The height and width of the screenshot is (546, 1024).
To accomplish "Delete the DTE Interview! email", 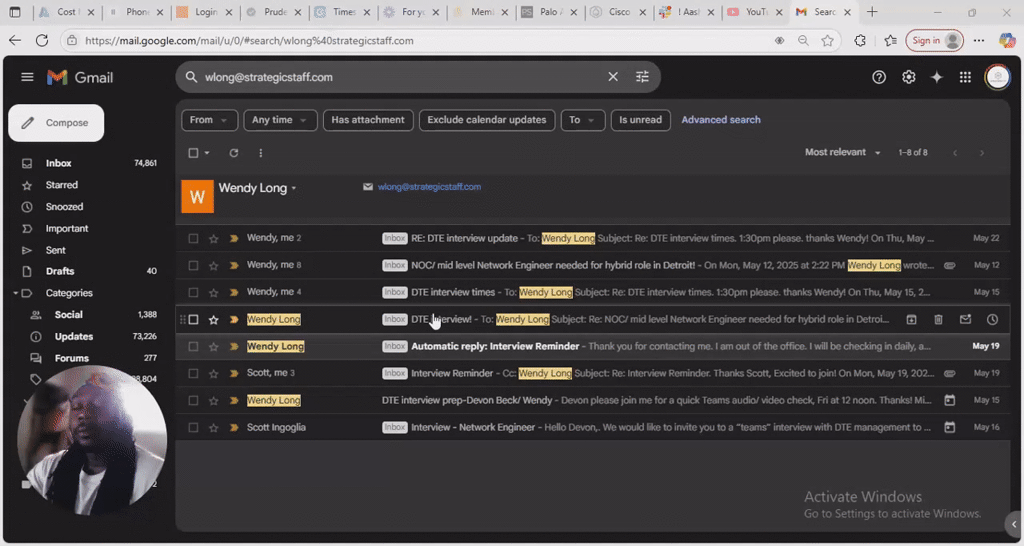I will point(938,319).
